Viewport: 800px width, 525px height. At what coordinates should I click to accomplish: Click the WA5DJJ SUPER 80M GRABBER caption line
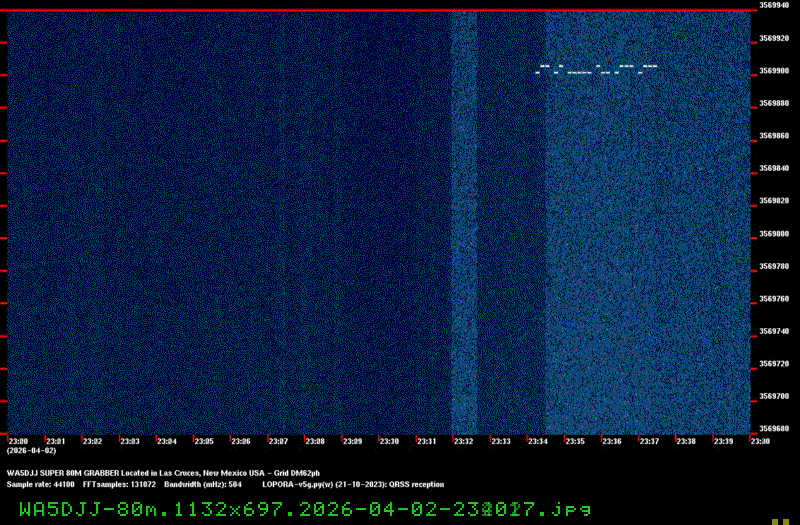point(163,473)
